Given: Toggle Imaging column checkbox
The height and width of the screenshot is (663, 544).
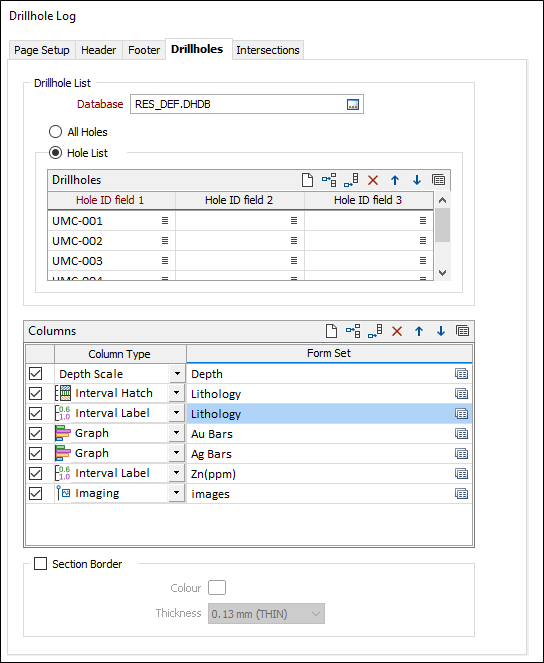Looking at the screenshot, I should pyautogui.click(x=36, y=493).
